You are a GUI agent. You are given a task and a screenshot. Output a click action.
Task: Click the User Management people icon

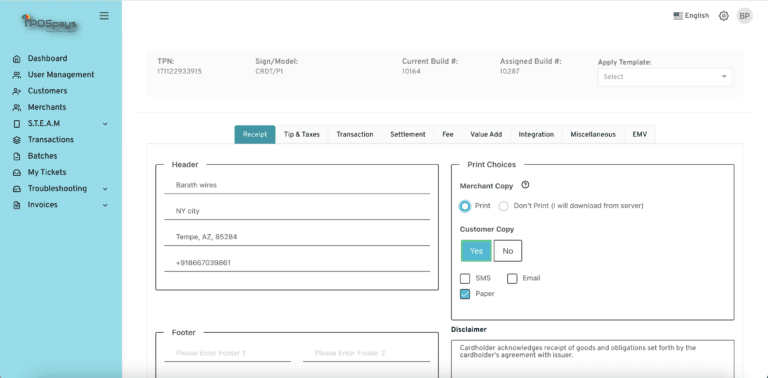[17, 75]
